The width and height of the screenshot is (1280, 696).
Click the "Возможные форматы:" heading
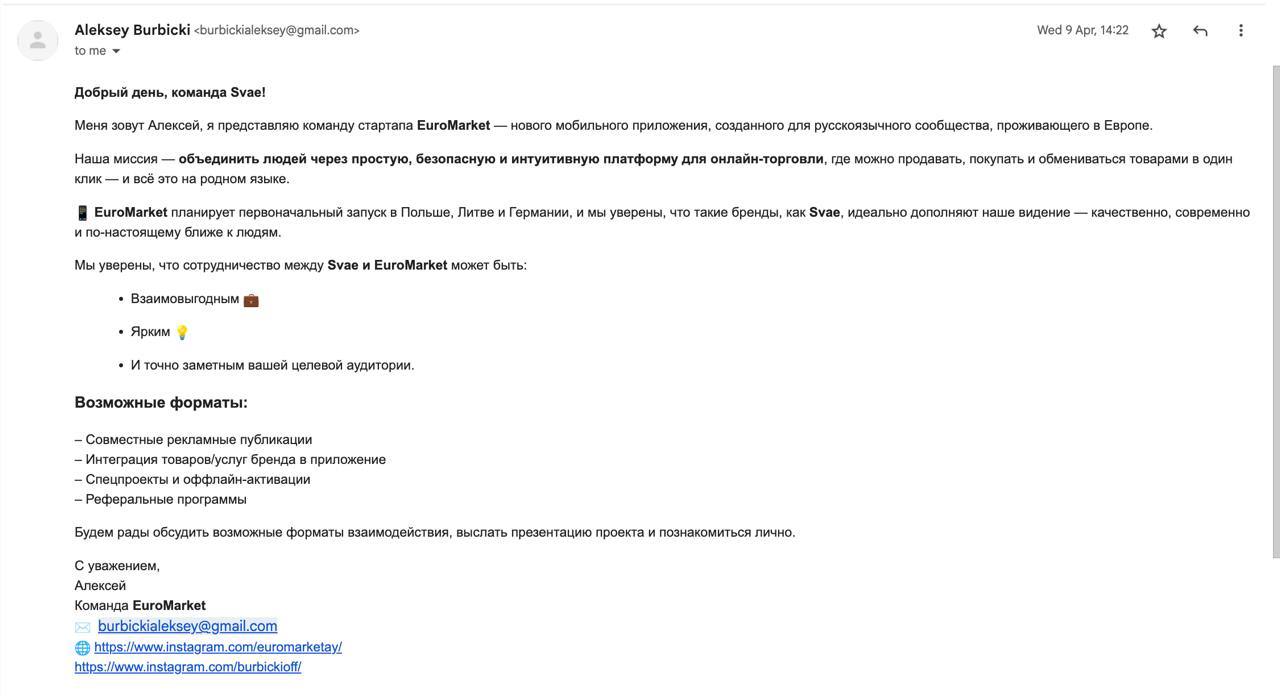pyautogui.click(x=161, y=403)
